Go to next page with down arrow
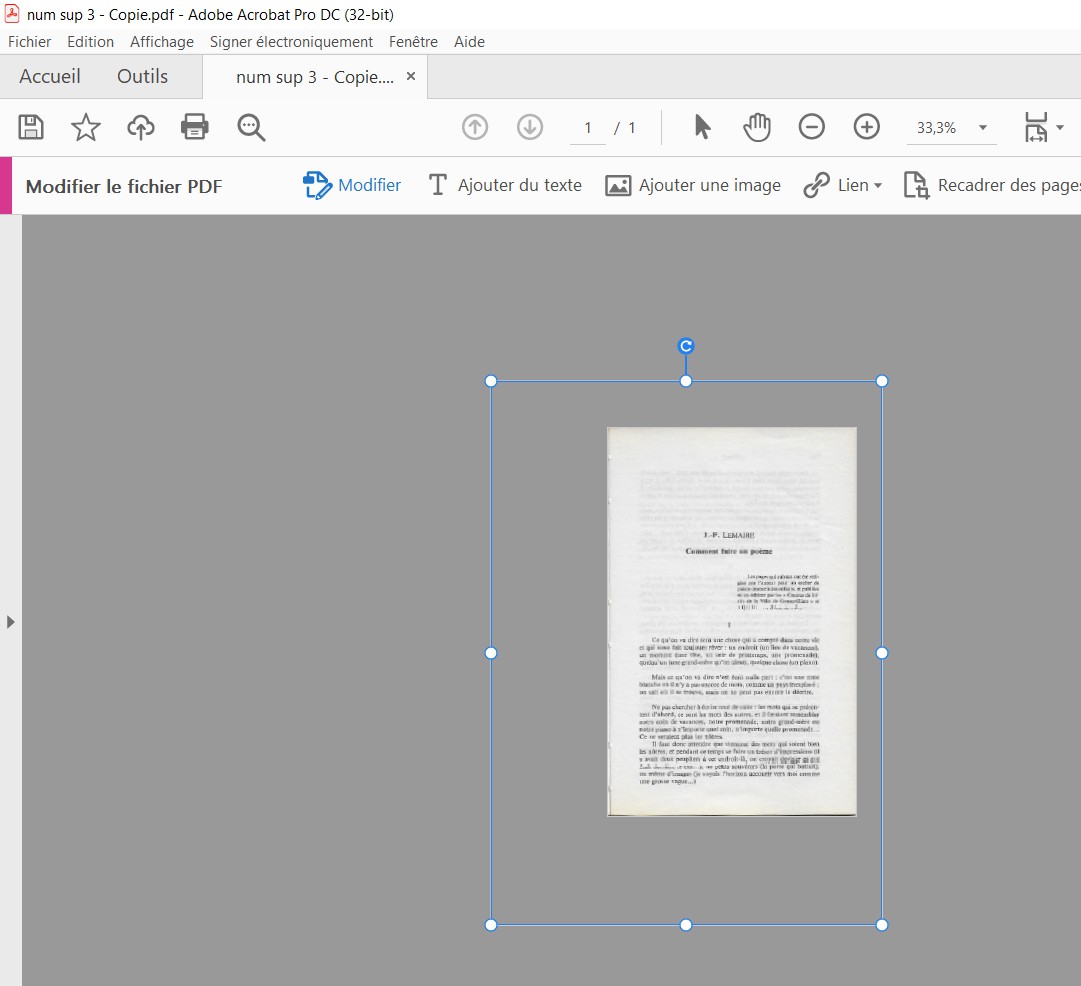 [529, 127]
